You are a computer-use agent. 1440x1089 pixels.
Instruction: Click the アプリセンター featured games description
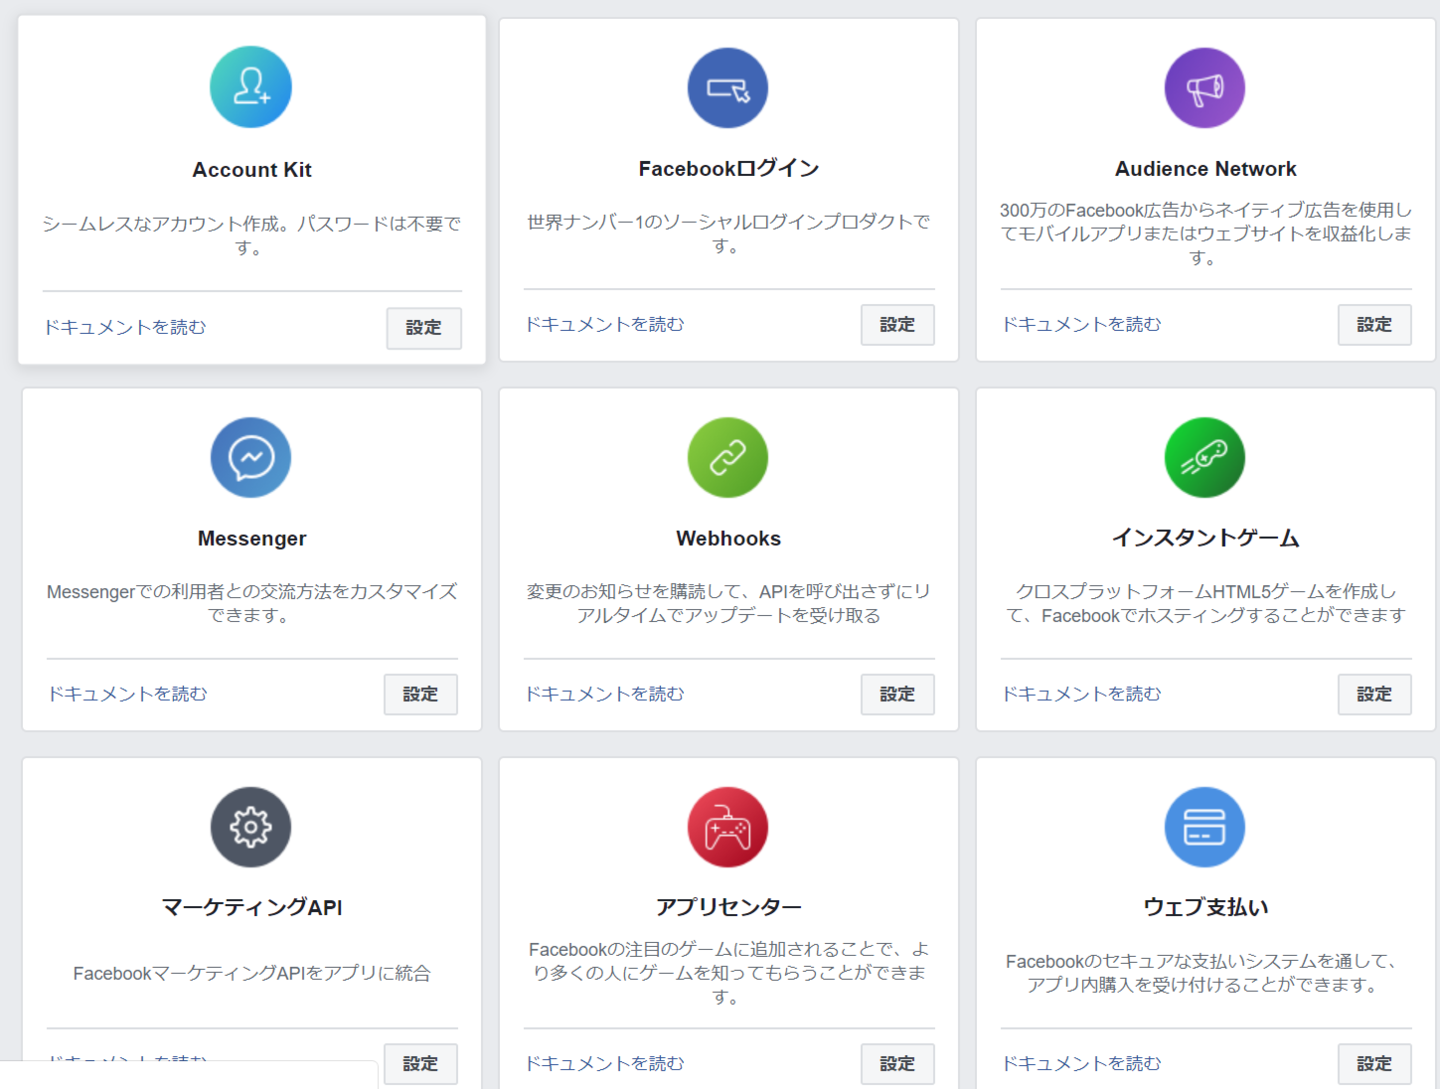pos(729,973)
